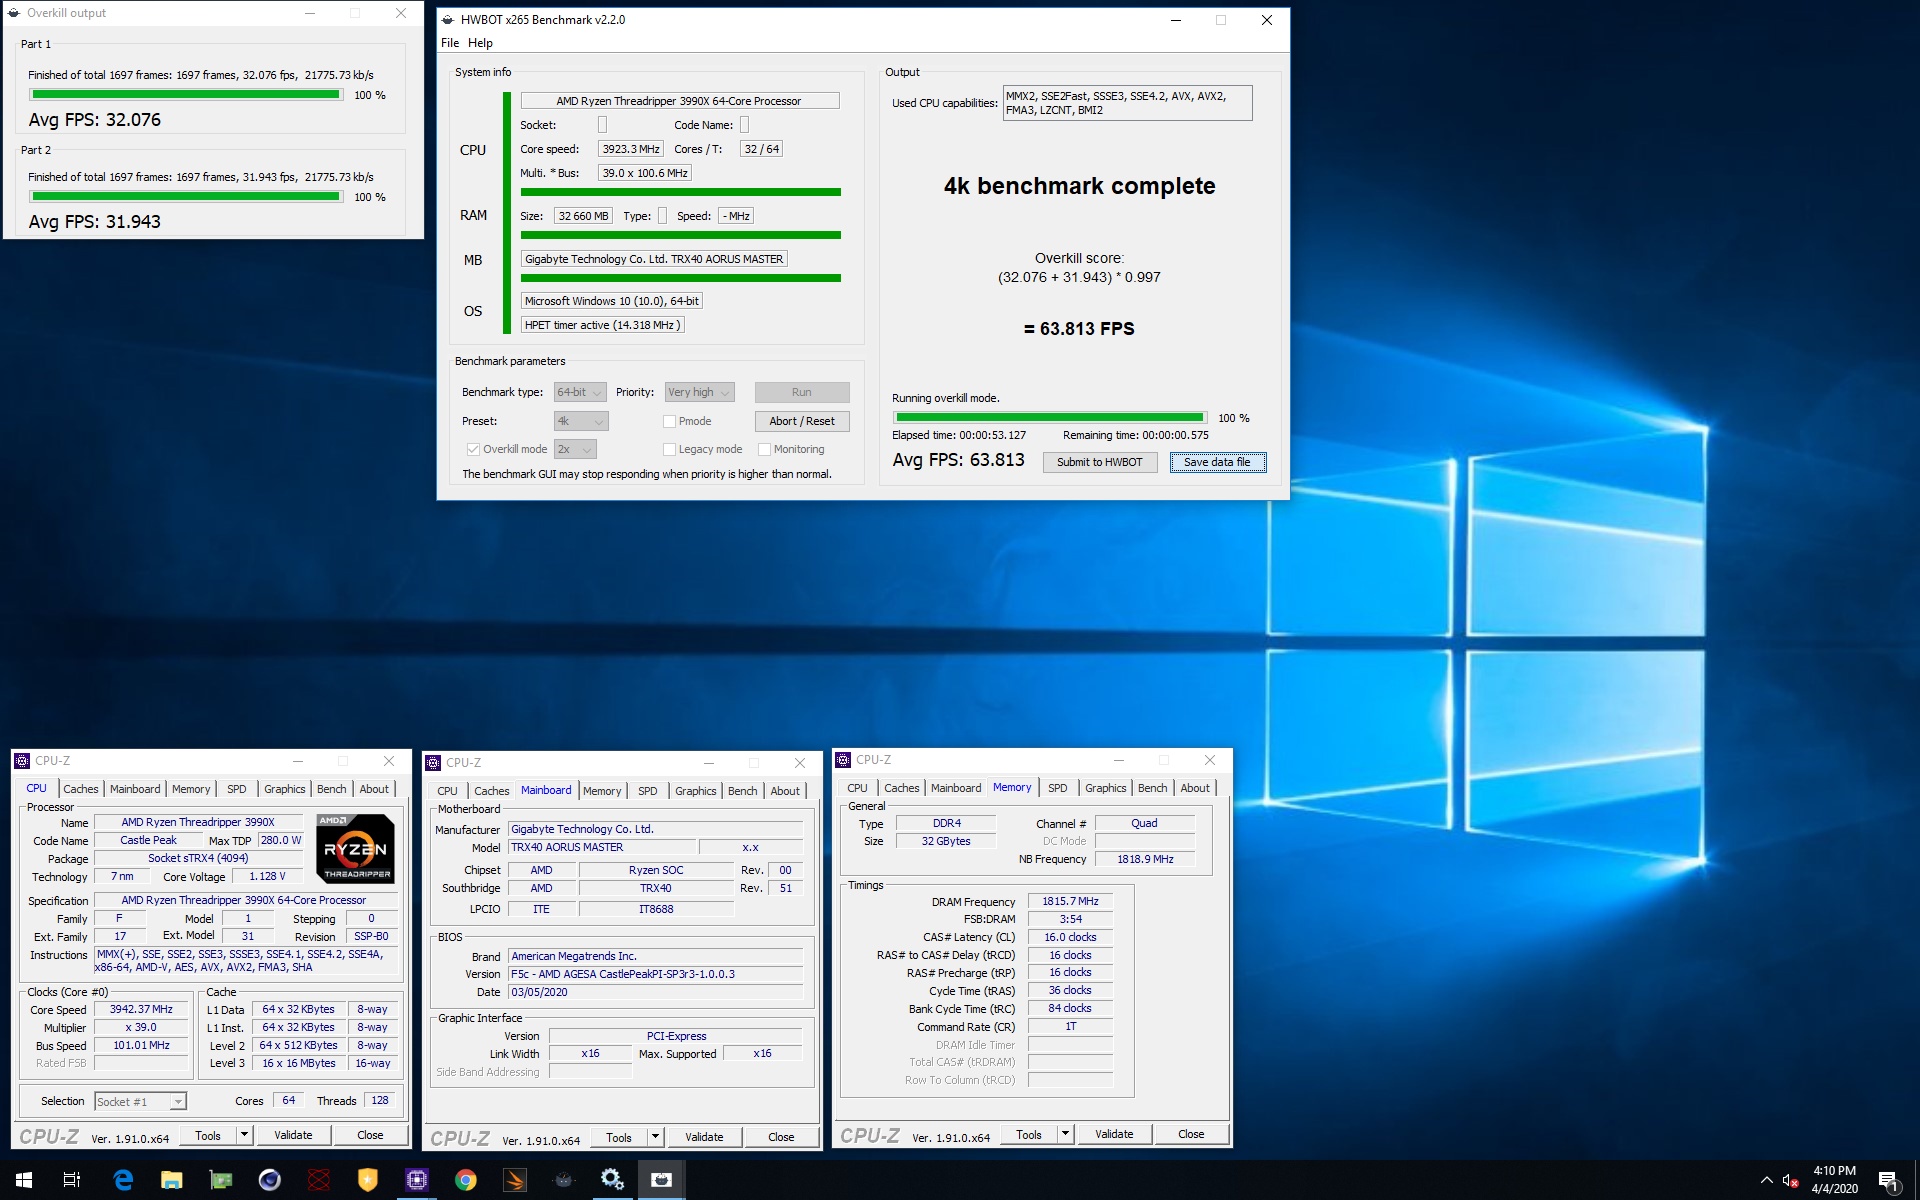Screen dimensions: 1920x1200
Task: Open Graphics tab in left CPU-Z window
Action: pos(285,789)
